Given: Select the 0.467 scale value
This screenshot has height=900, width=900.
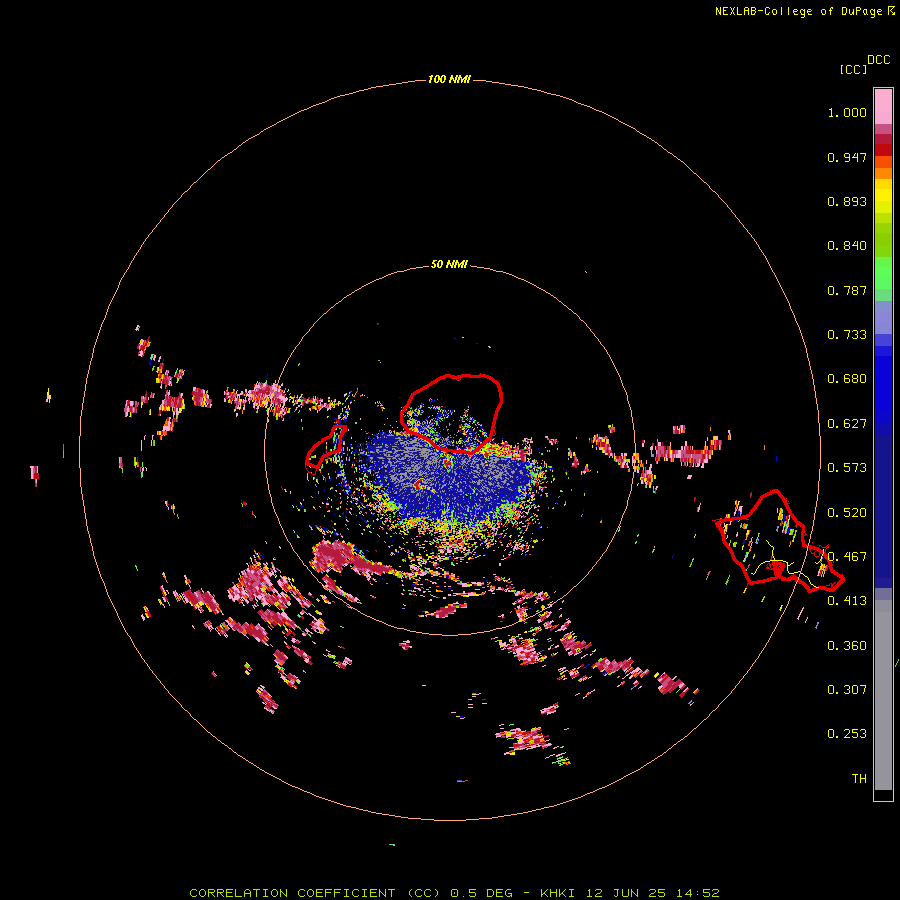Looking at the screenshot, I should coord(847,557).
